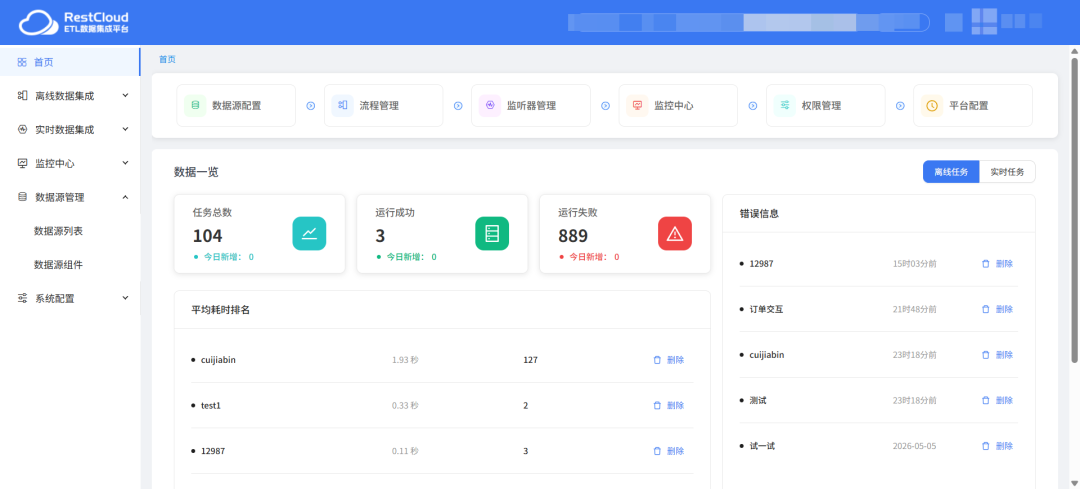Viewport: 1080px width, 489px height.
Task: Click the green 运行成功 list icon
Action: coord(492,233)
